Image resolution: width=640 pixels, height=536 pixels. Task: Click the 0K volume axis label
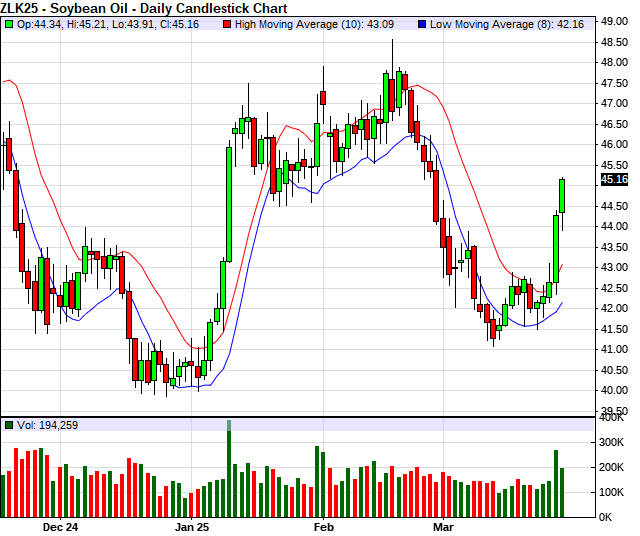[x=611, y=517]
